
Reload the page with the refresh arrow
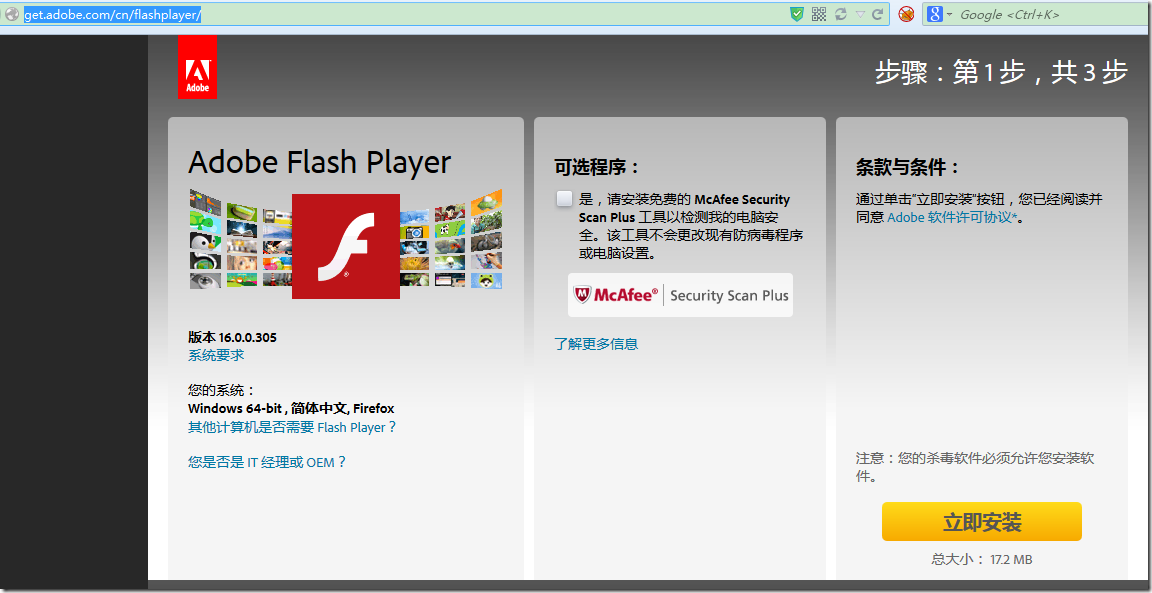click(877, 14)
